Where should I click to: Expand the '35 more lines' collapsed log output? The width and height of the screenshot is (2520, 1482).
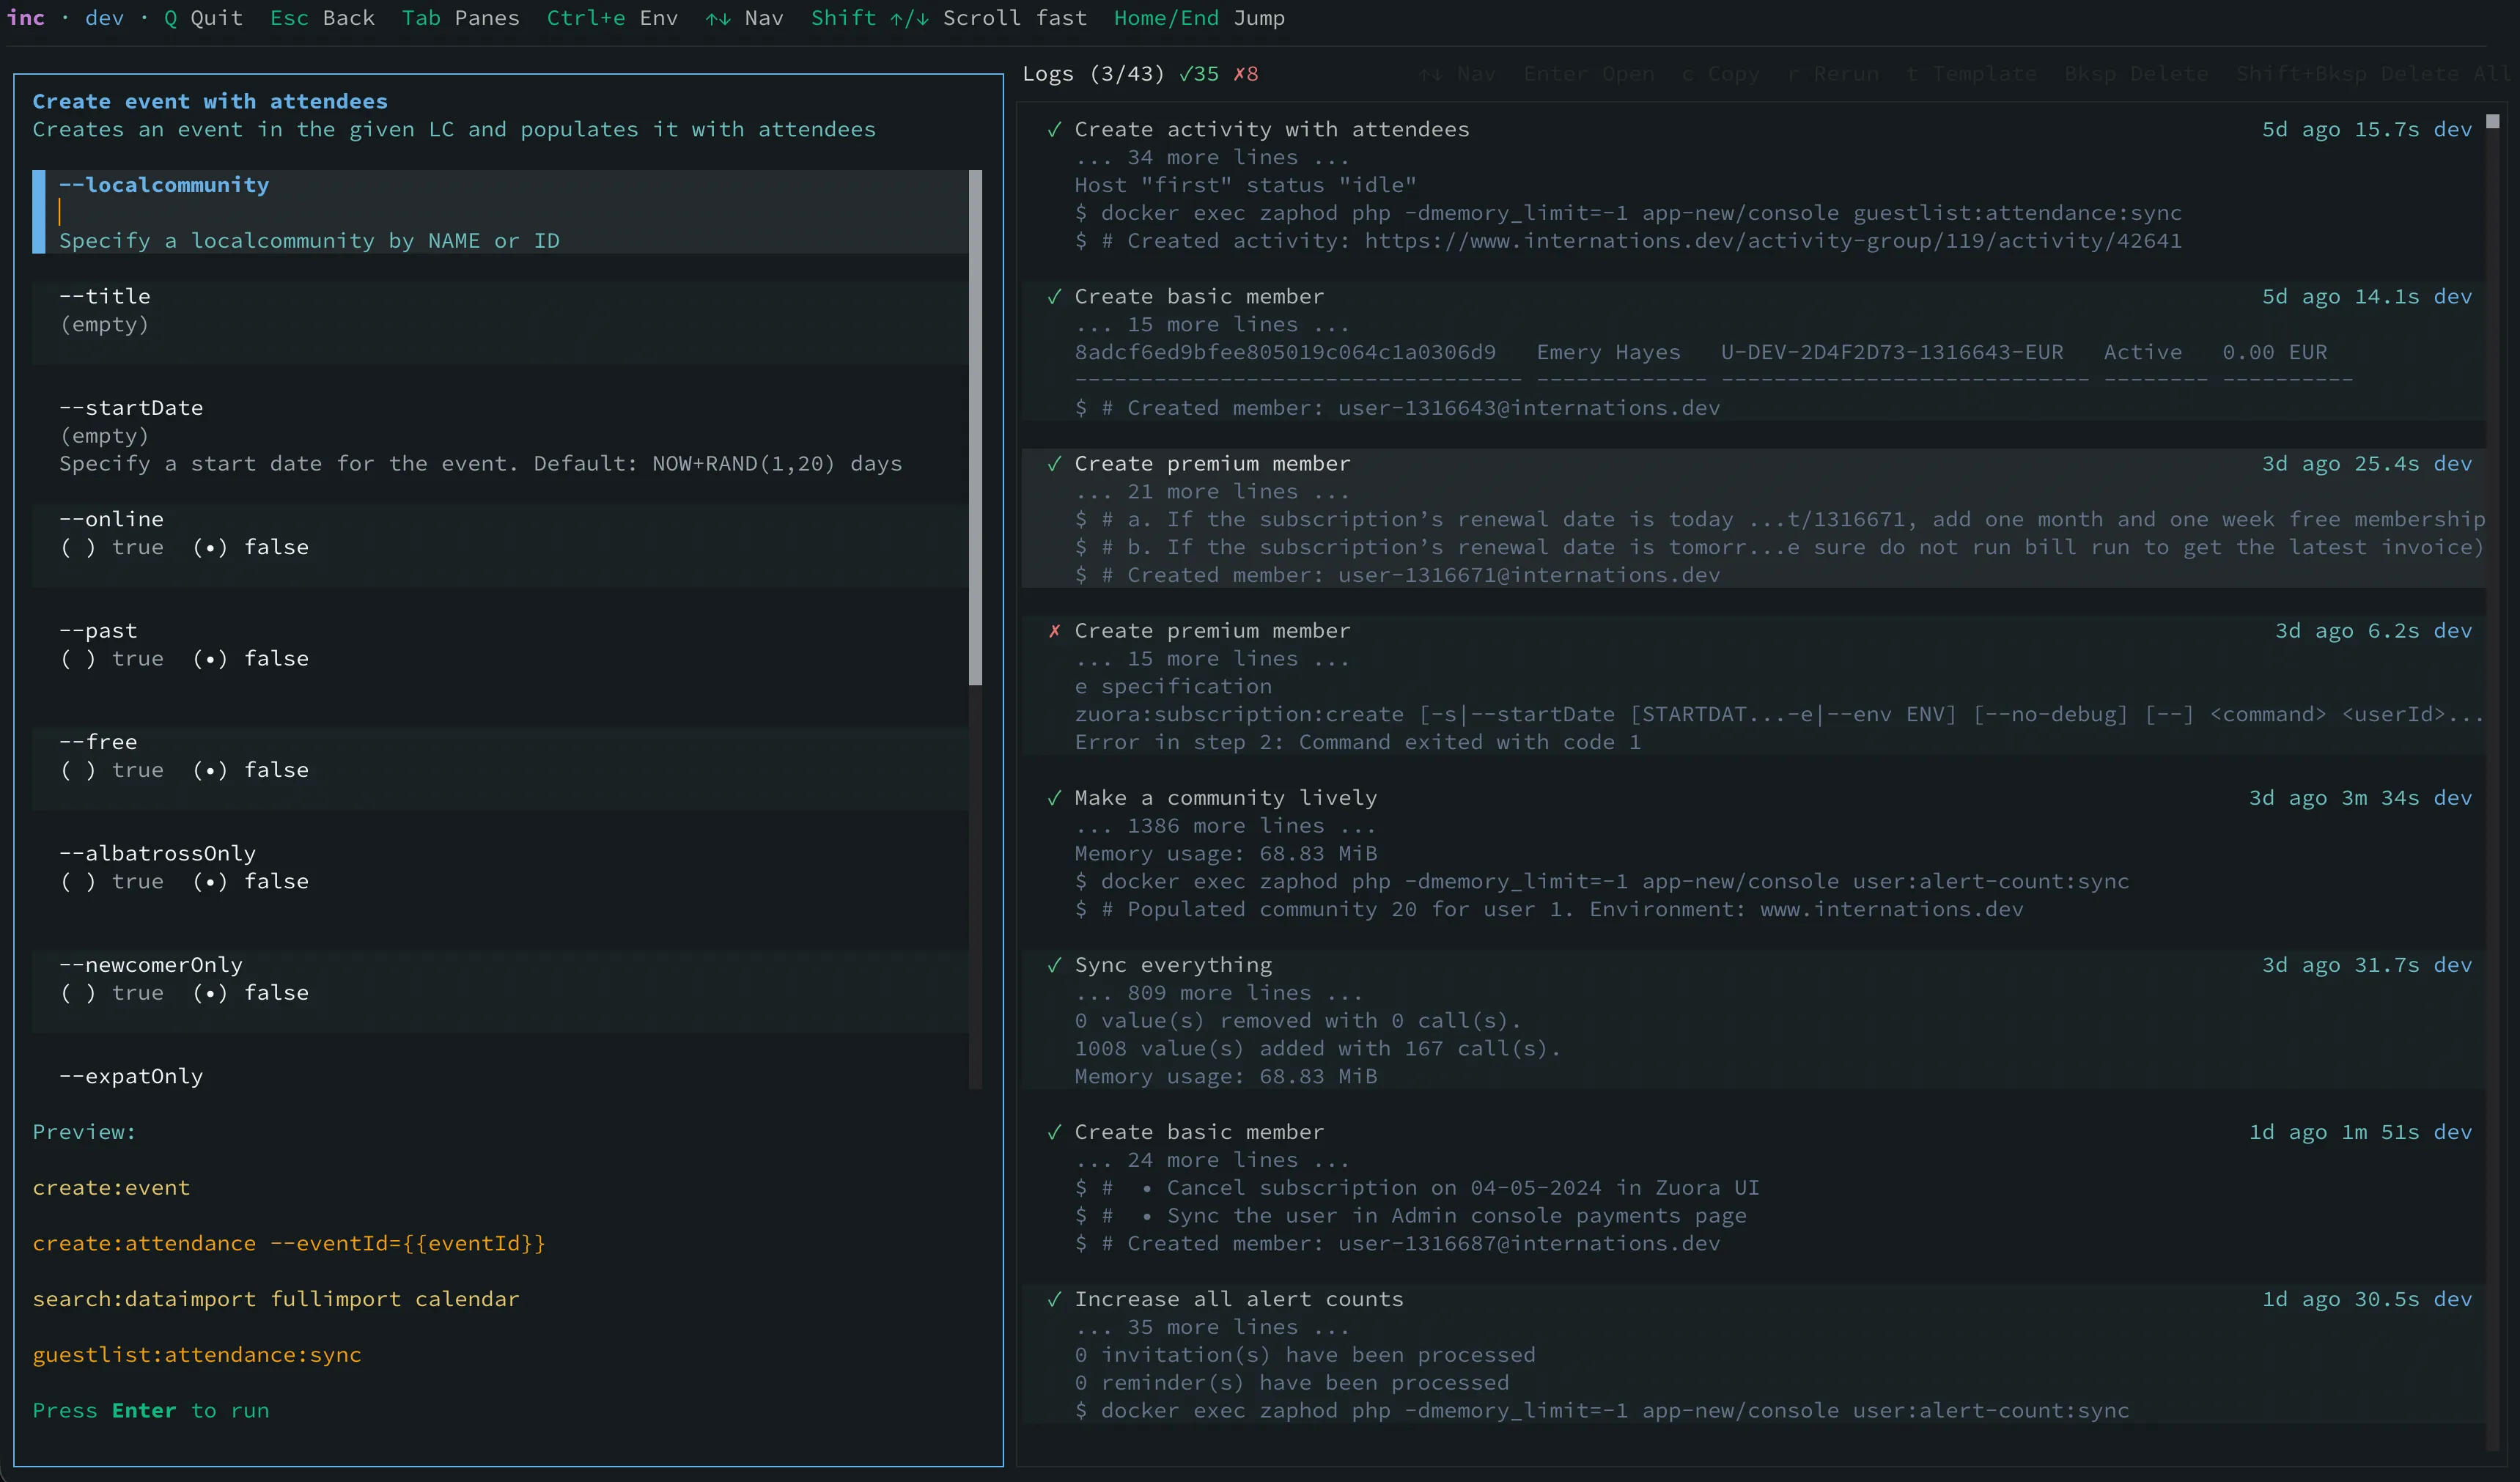(1212, 1327)
